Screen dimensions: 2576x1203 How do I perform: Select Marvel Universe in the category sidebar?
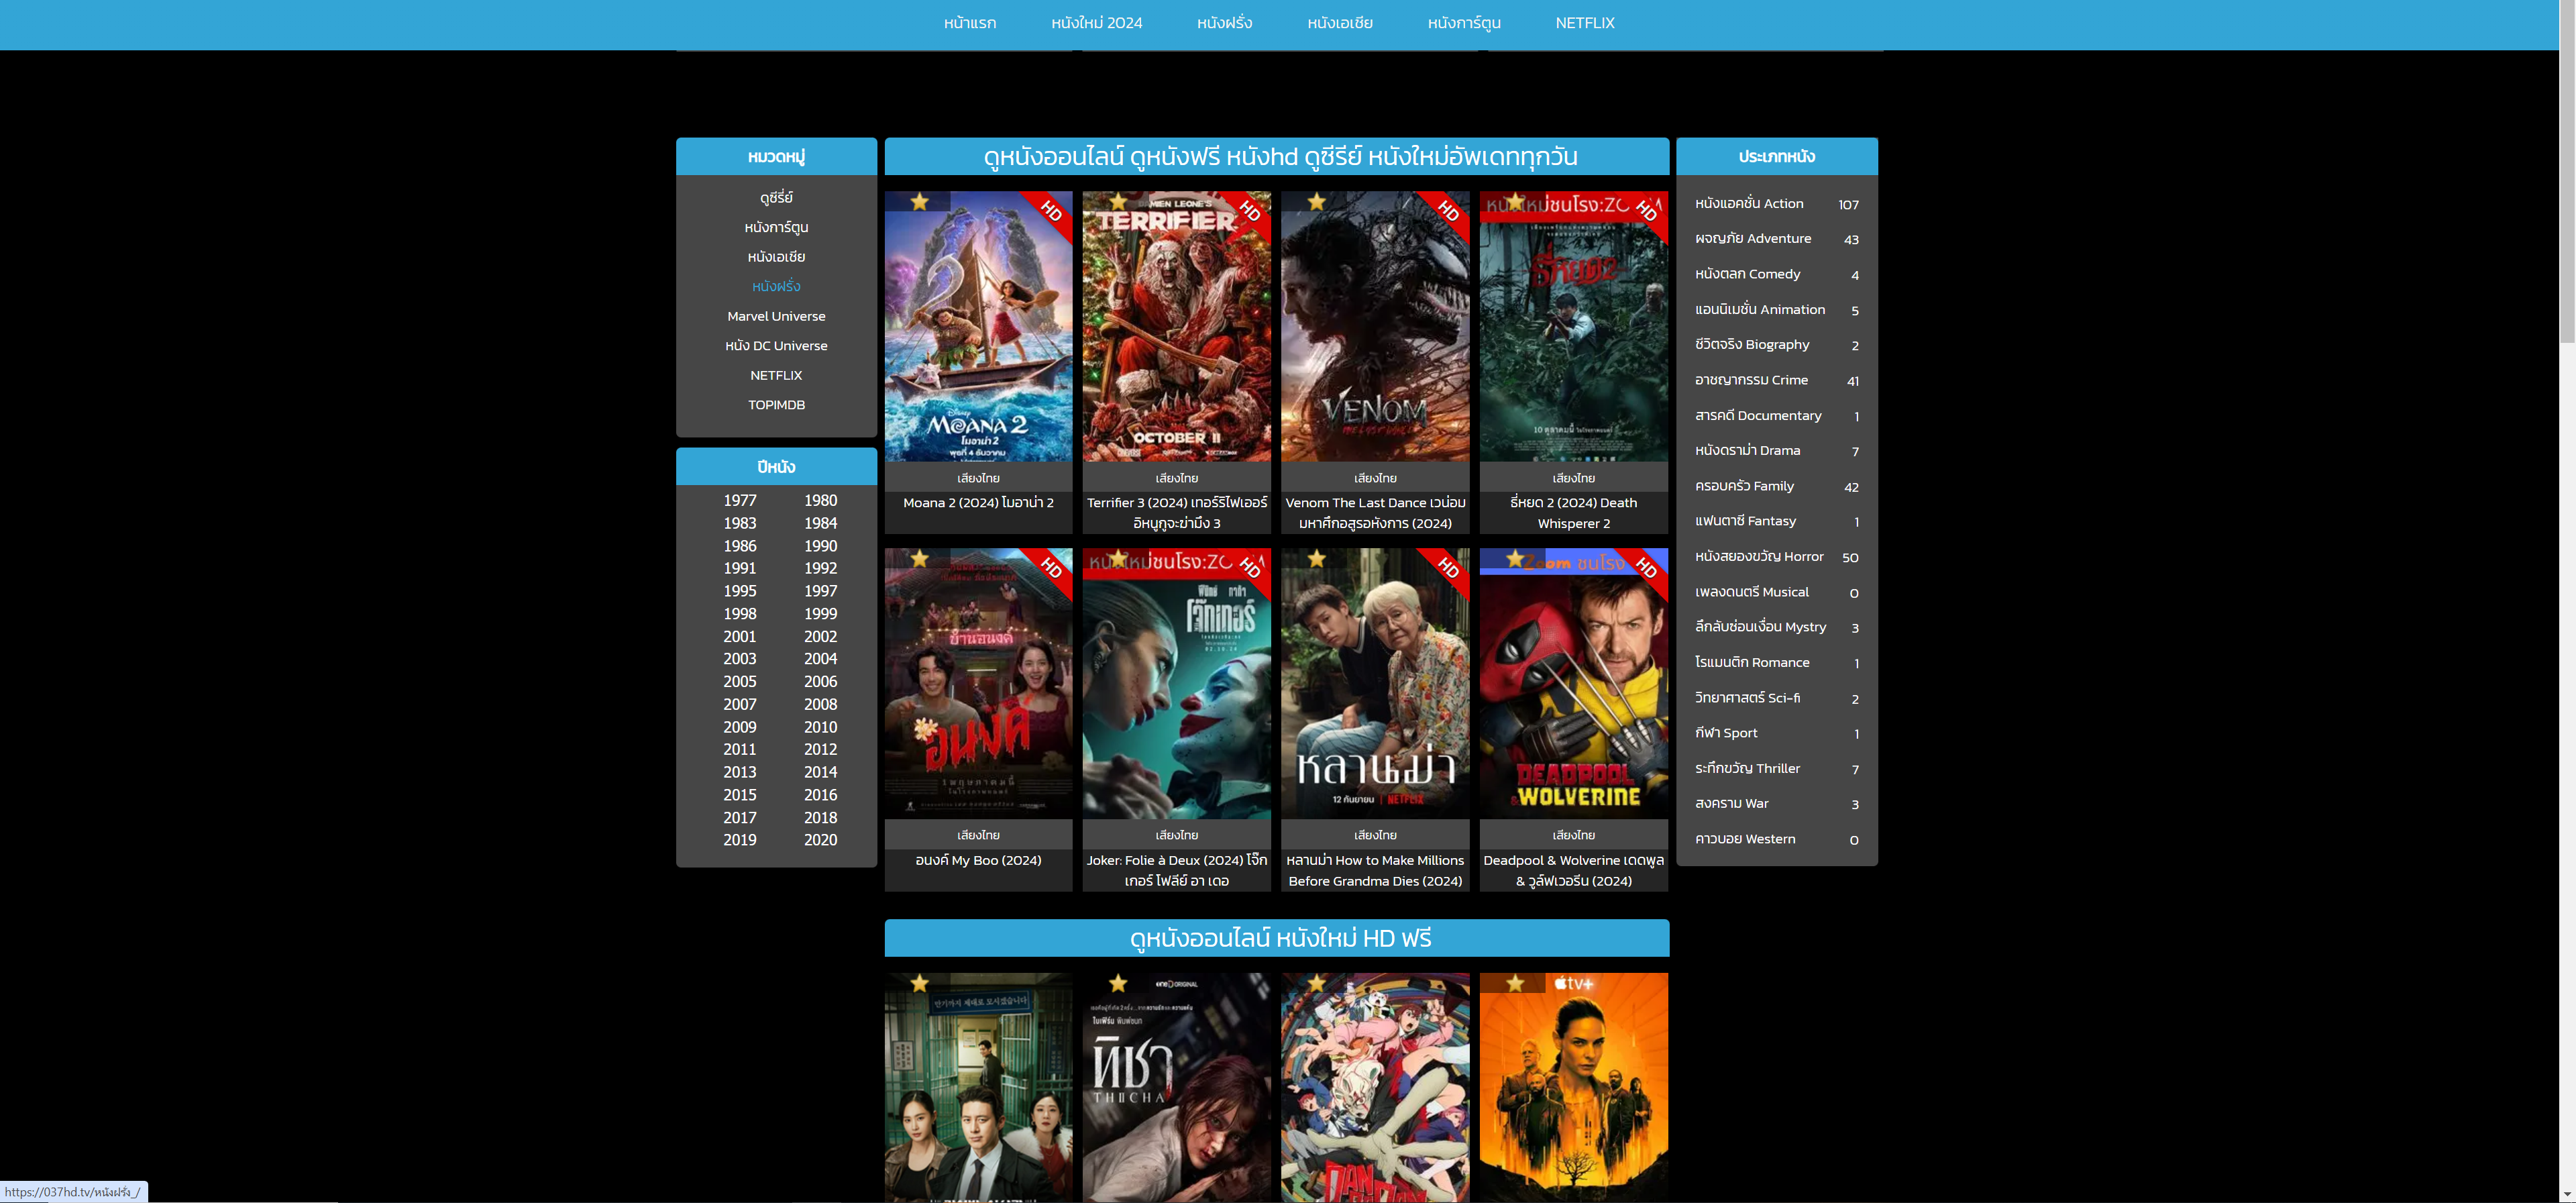(x=776, y=316)
